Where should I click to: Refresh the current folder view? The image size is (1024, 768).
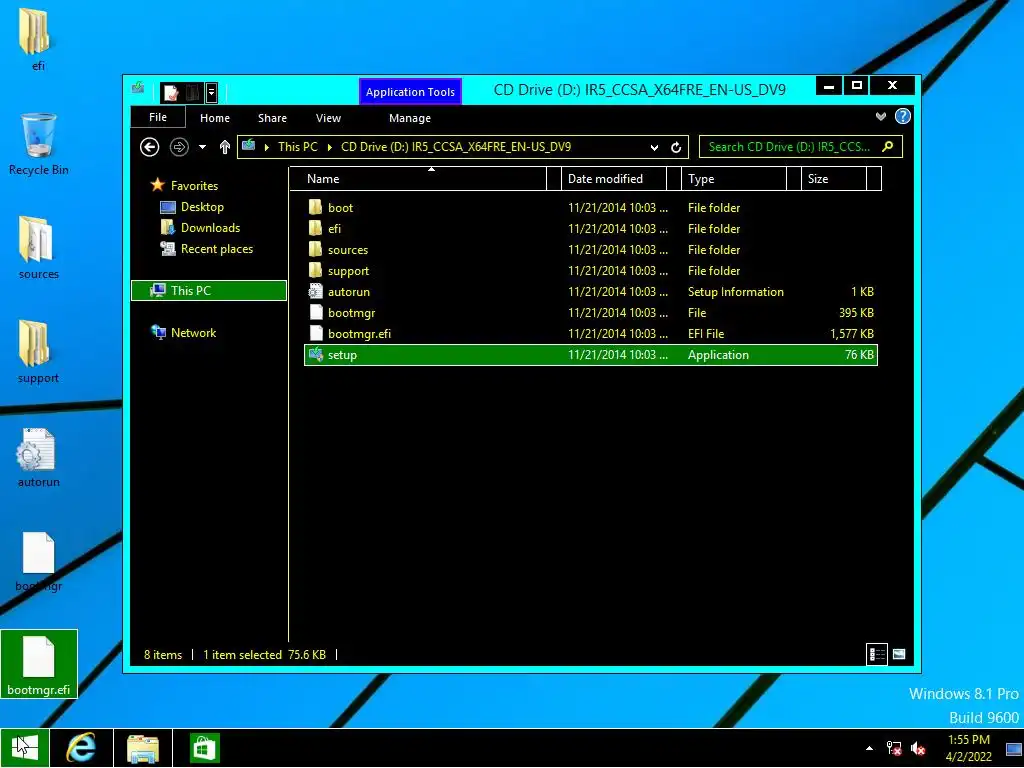(x=676, y=148)
